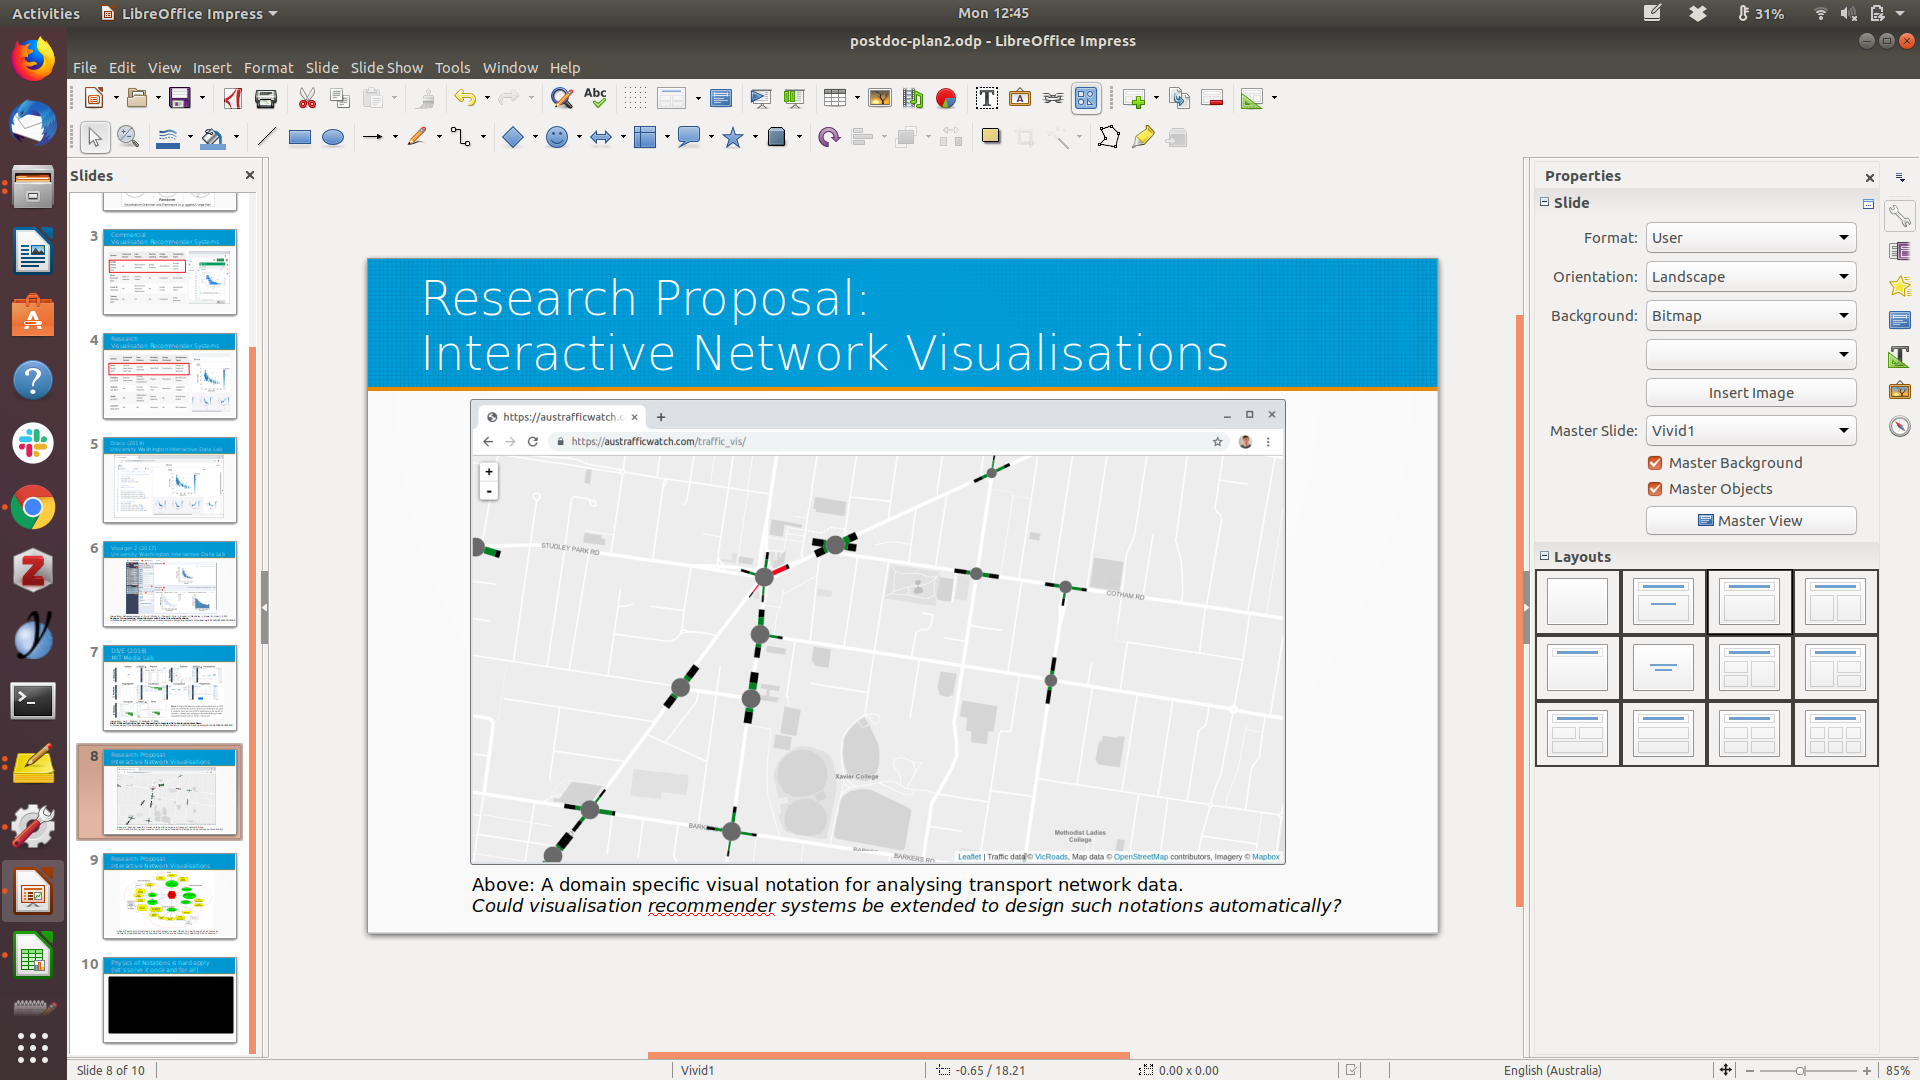Image resolution: width=1920 pixels, height=1080 pixels.
Task: Uncheck the Master Objects checkbox
Action: click(x=1655, y=489)
